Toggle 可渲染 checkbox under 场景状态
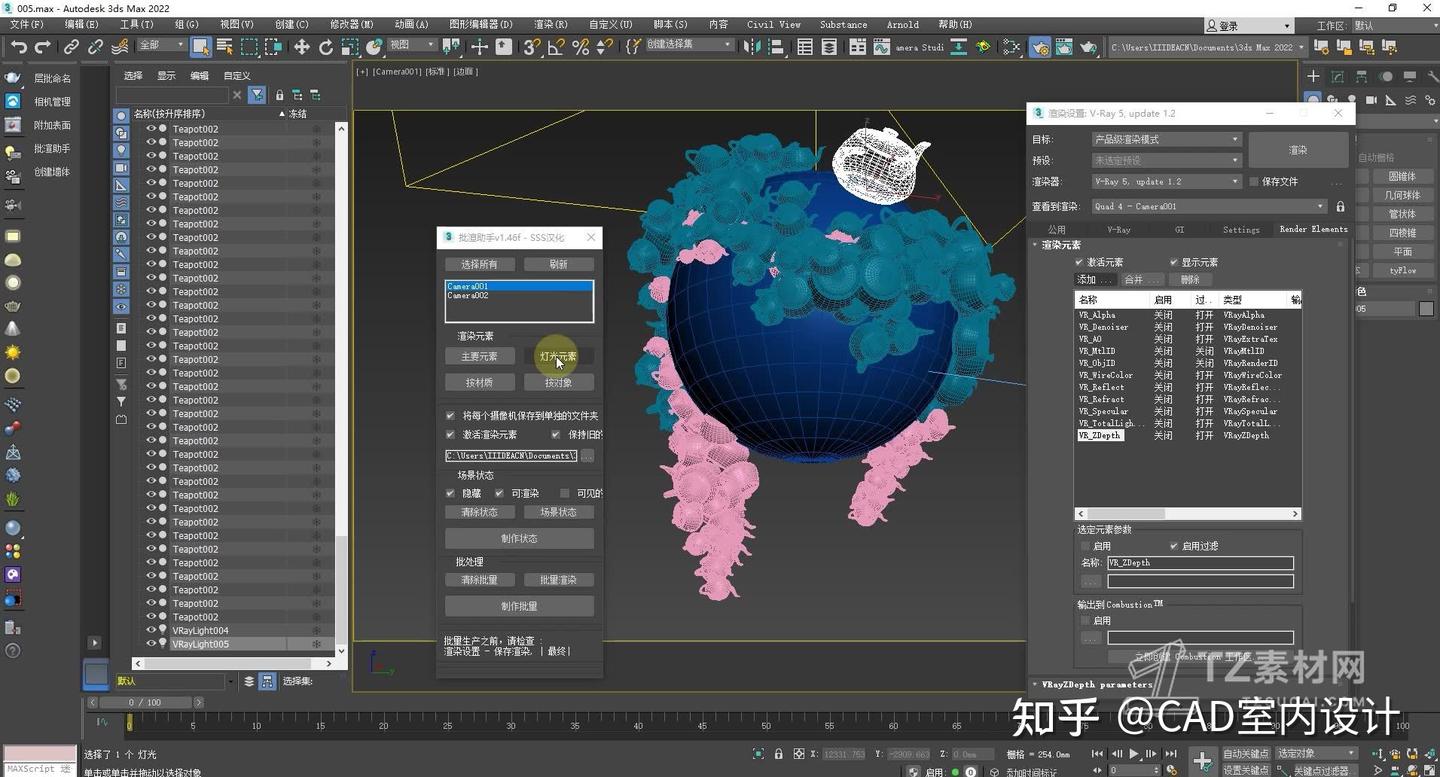Viewport: 1440px width, 777px height. pos(499,493)
